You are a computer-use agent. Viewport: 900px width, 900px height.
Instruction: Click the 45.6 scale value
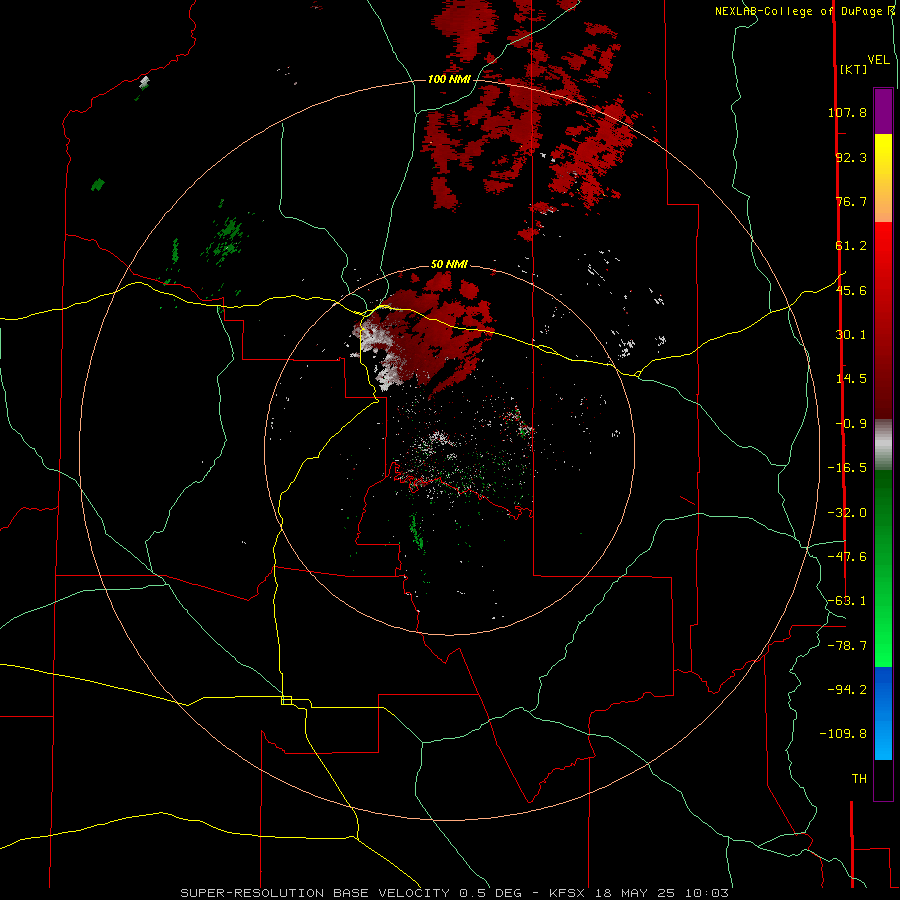851,290
